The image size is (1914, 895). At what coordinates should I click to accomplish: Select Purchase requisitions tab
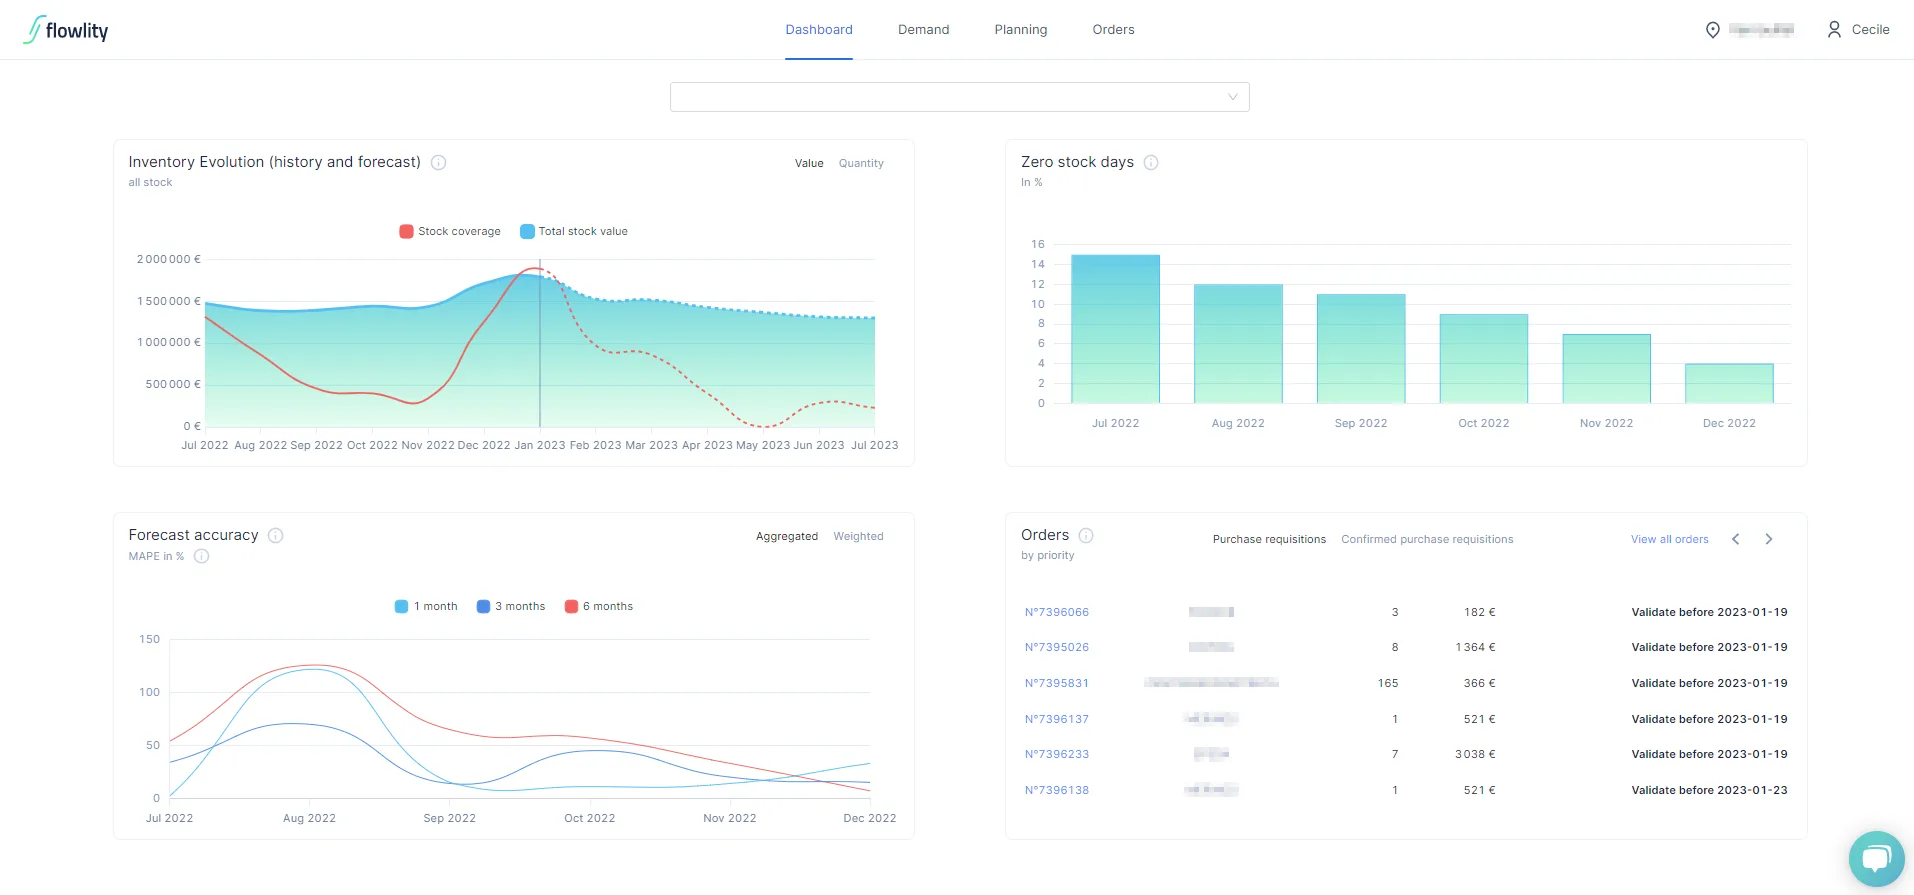(x=1269, y=539)
